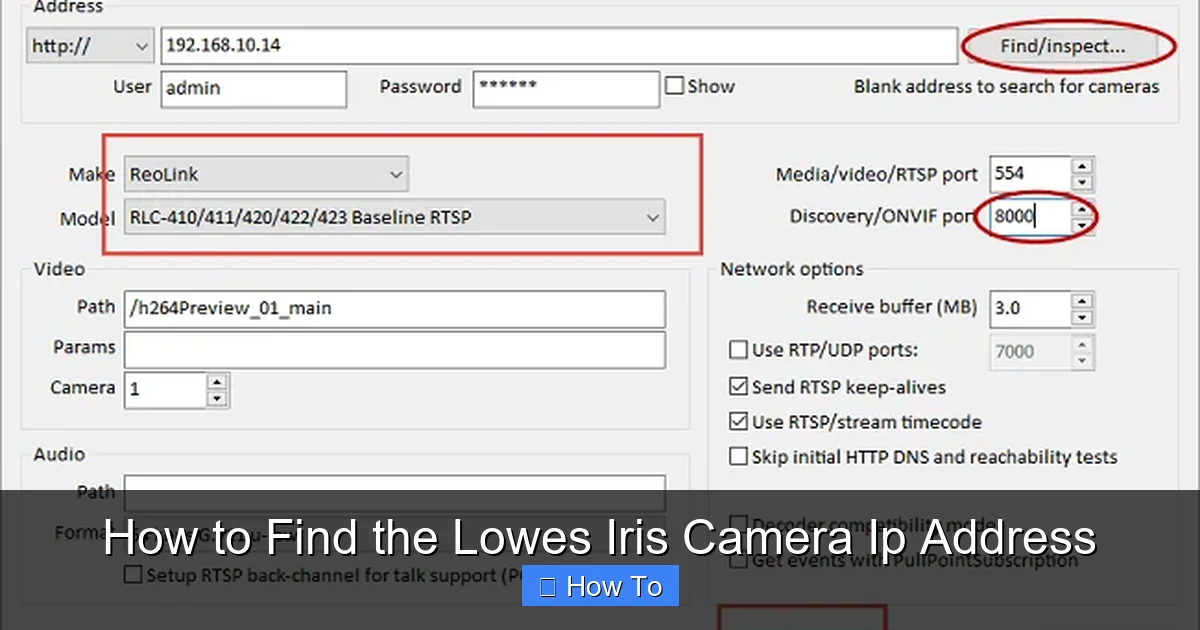Click the User field containing admin
This screenshot has height=630, width=1200.
(253, 88)
